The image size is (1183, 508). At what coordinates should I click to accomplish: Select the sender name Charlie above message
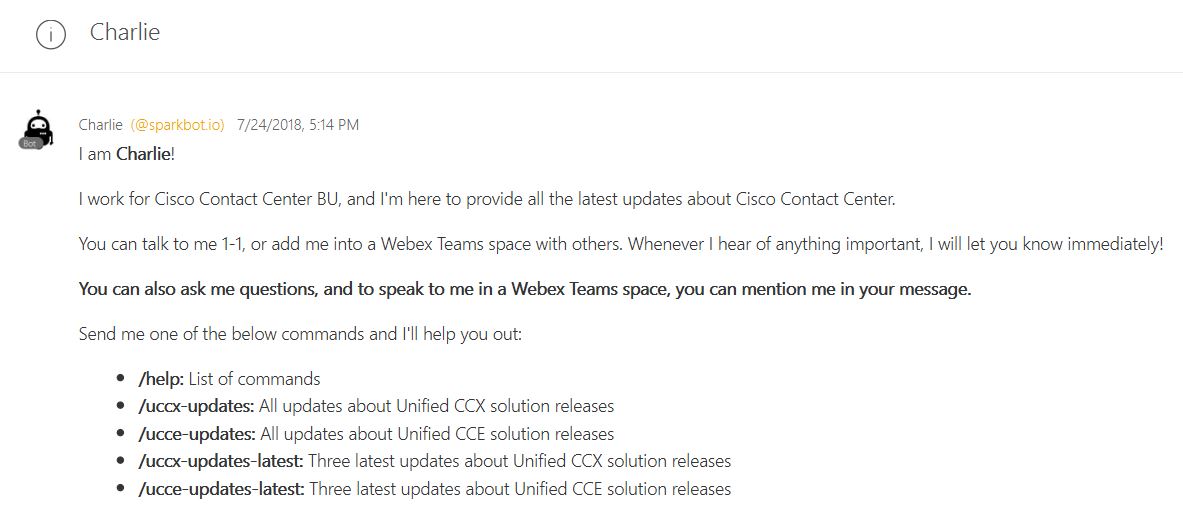point(100,125)
